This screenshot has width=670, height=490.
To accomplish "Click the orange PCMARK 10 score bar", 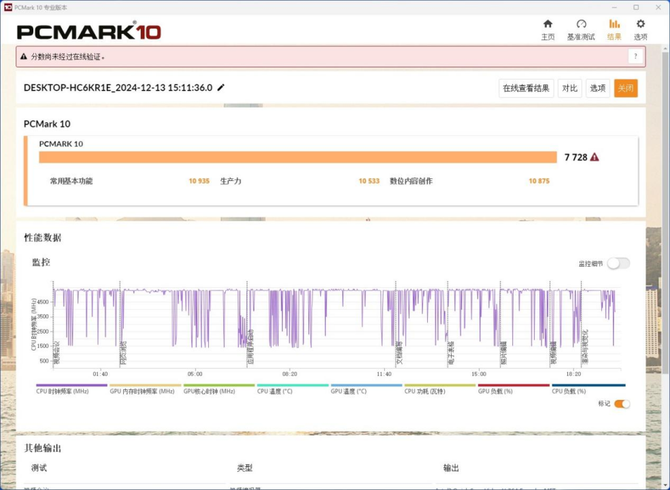I will pos(298,157).
